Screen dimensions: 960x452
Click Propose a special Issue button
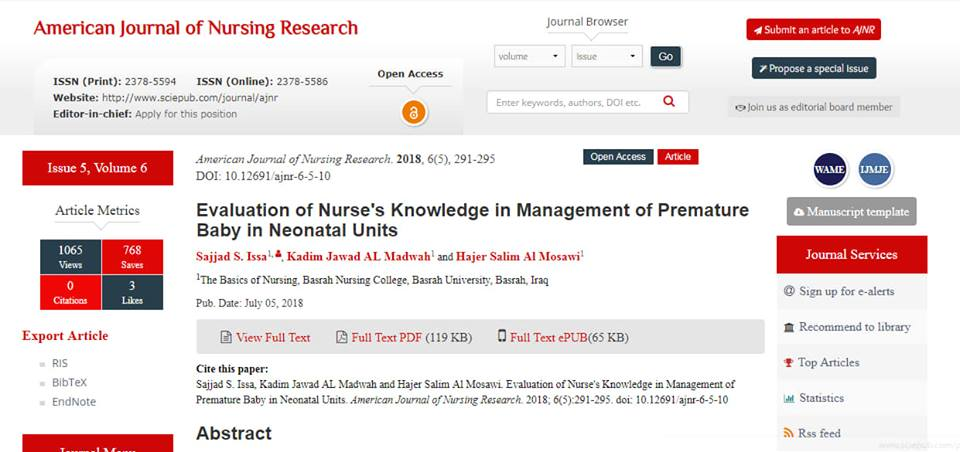(x=814, y=68)
